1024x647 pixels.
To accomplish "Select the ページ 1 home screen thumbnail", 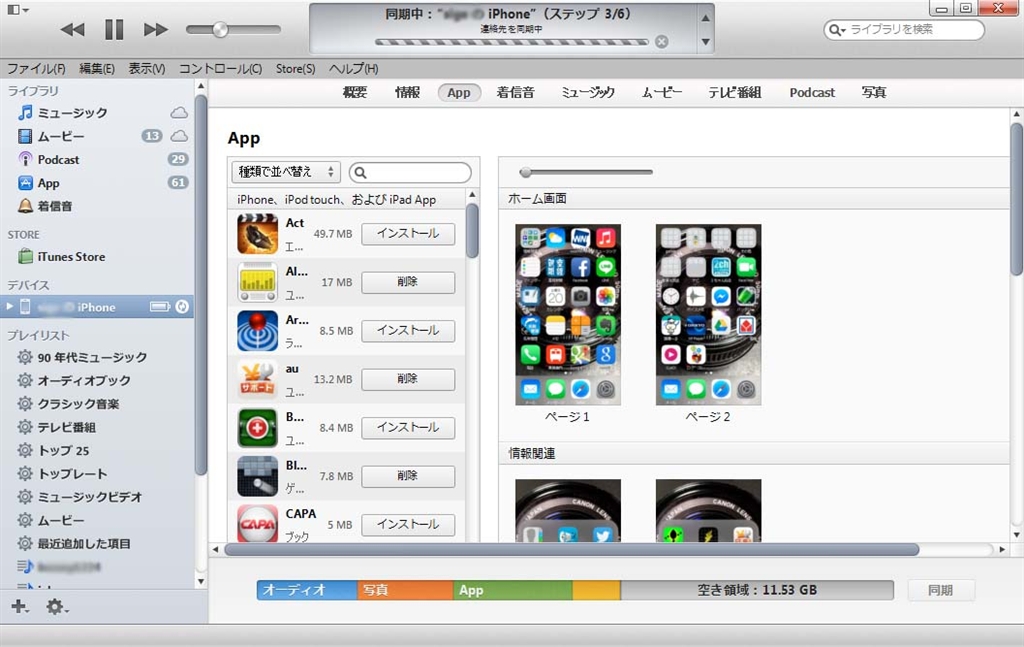I will click(x=568, y=315).
